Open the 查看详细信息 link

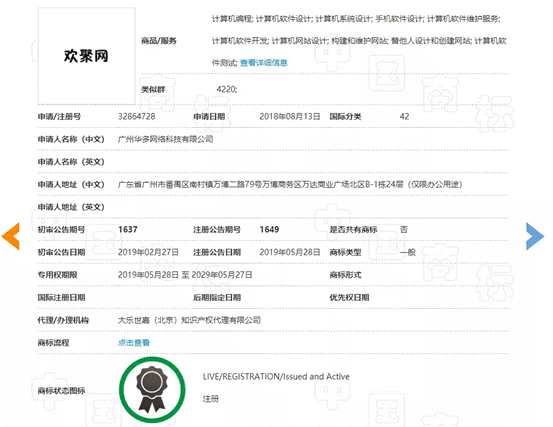point(264,63)
